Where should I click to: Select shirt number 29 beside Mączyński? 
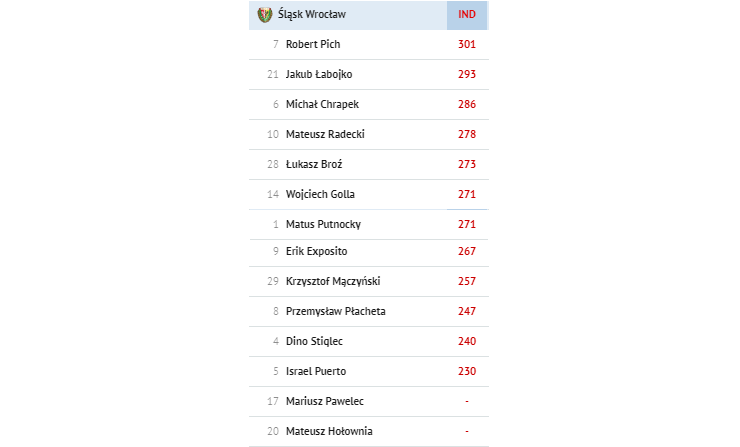(273, 281)
